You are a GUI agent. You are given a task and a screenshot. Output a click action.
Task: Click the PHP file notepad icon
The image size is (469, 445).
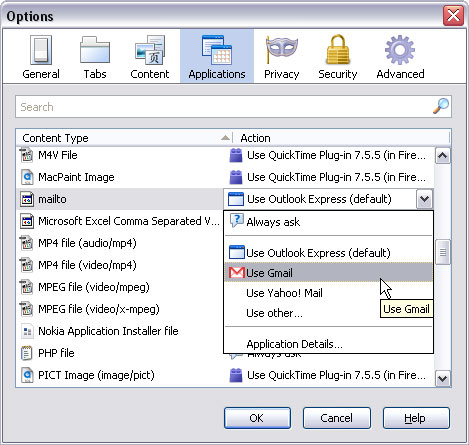[27, 353]
